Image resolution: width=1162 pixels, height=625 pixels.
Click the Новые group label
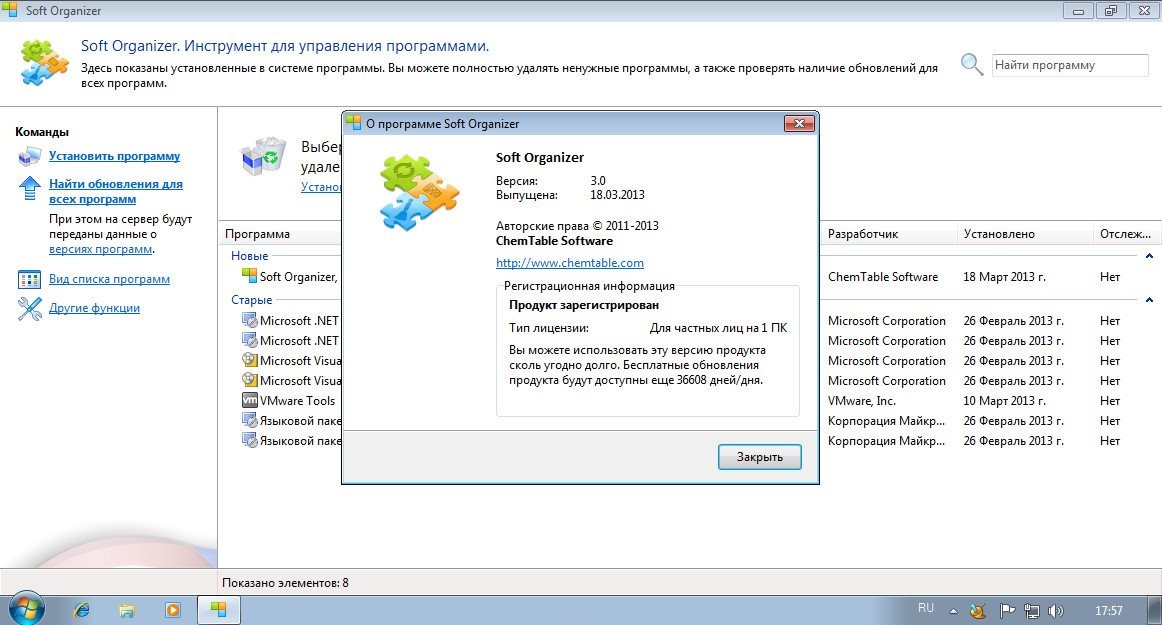[x=249, y=256]
